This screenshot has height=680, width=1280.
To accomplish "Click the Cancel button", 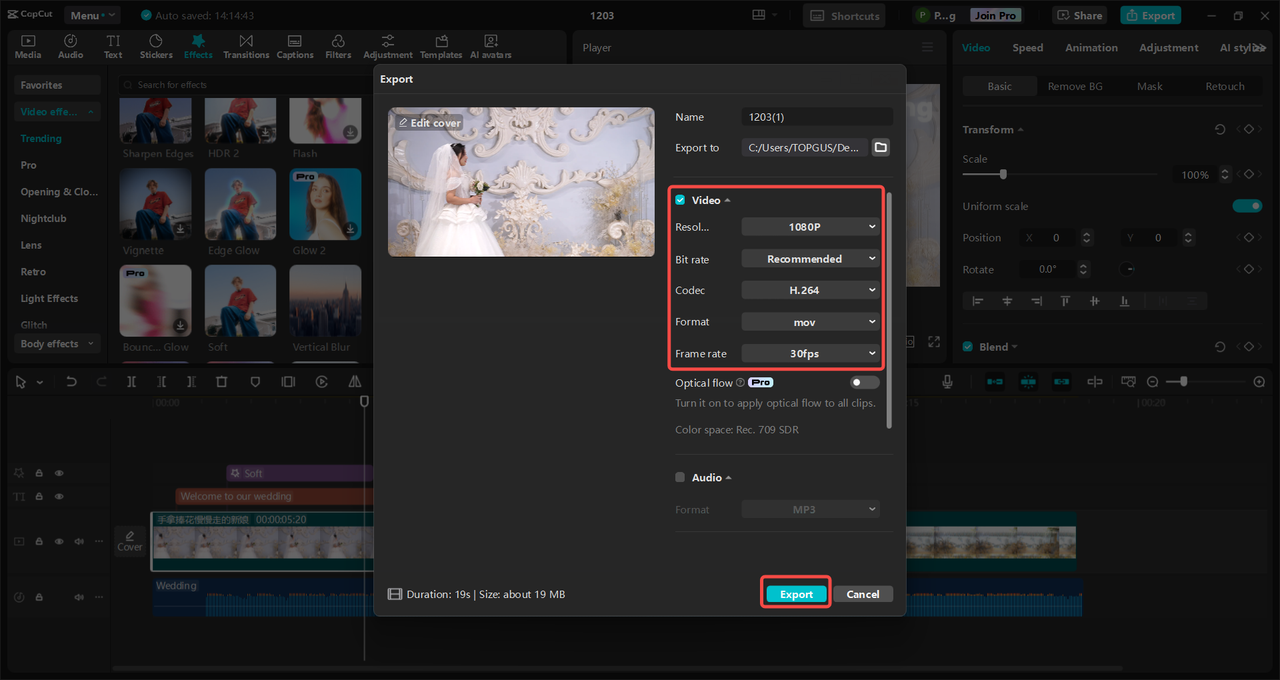I will [863, 594].
